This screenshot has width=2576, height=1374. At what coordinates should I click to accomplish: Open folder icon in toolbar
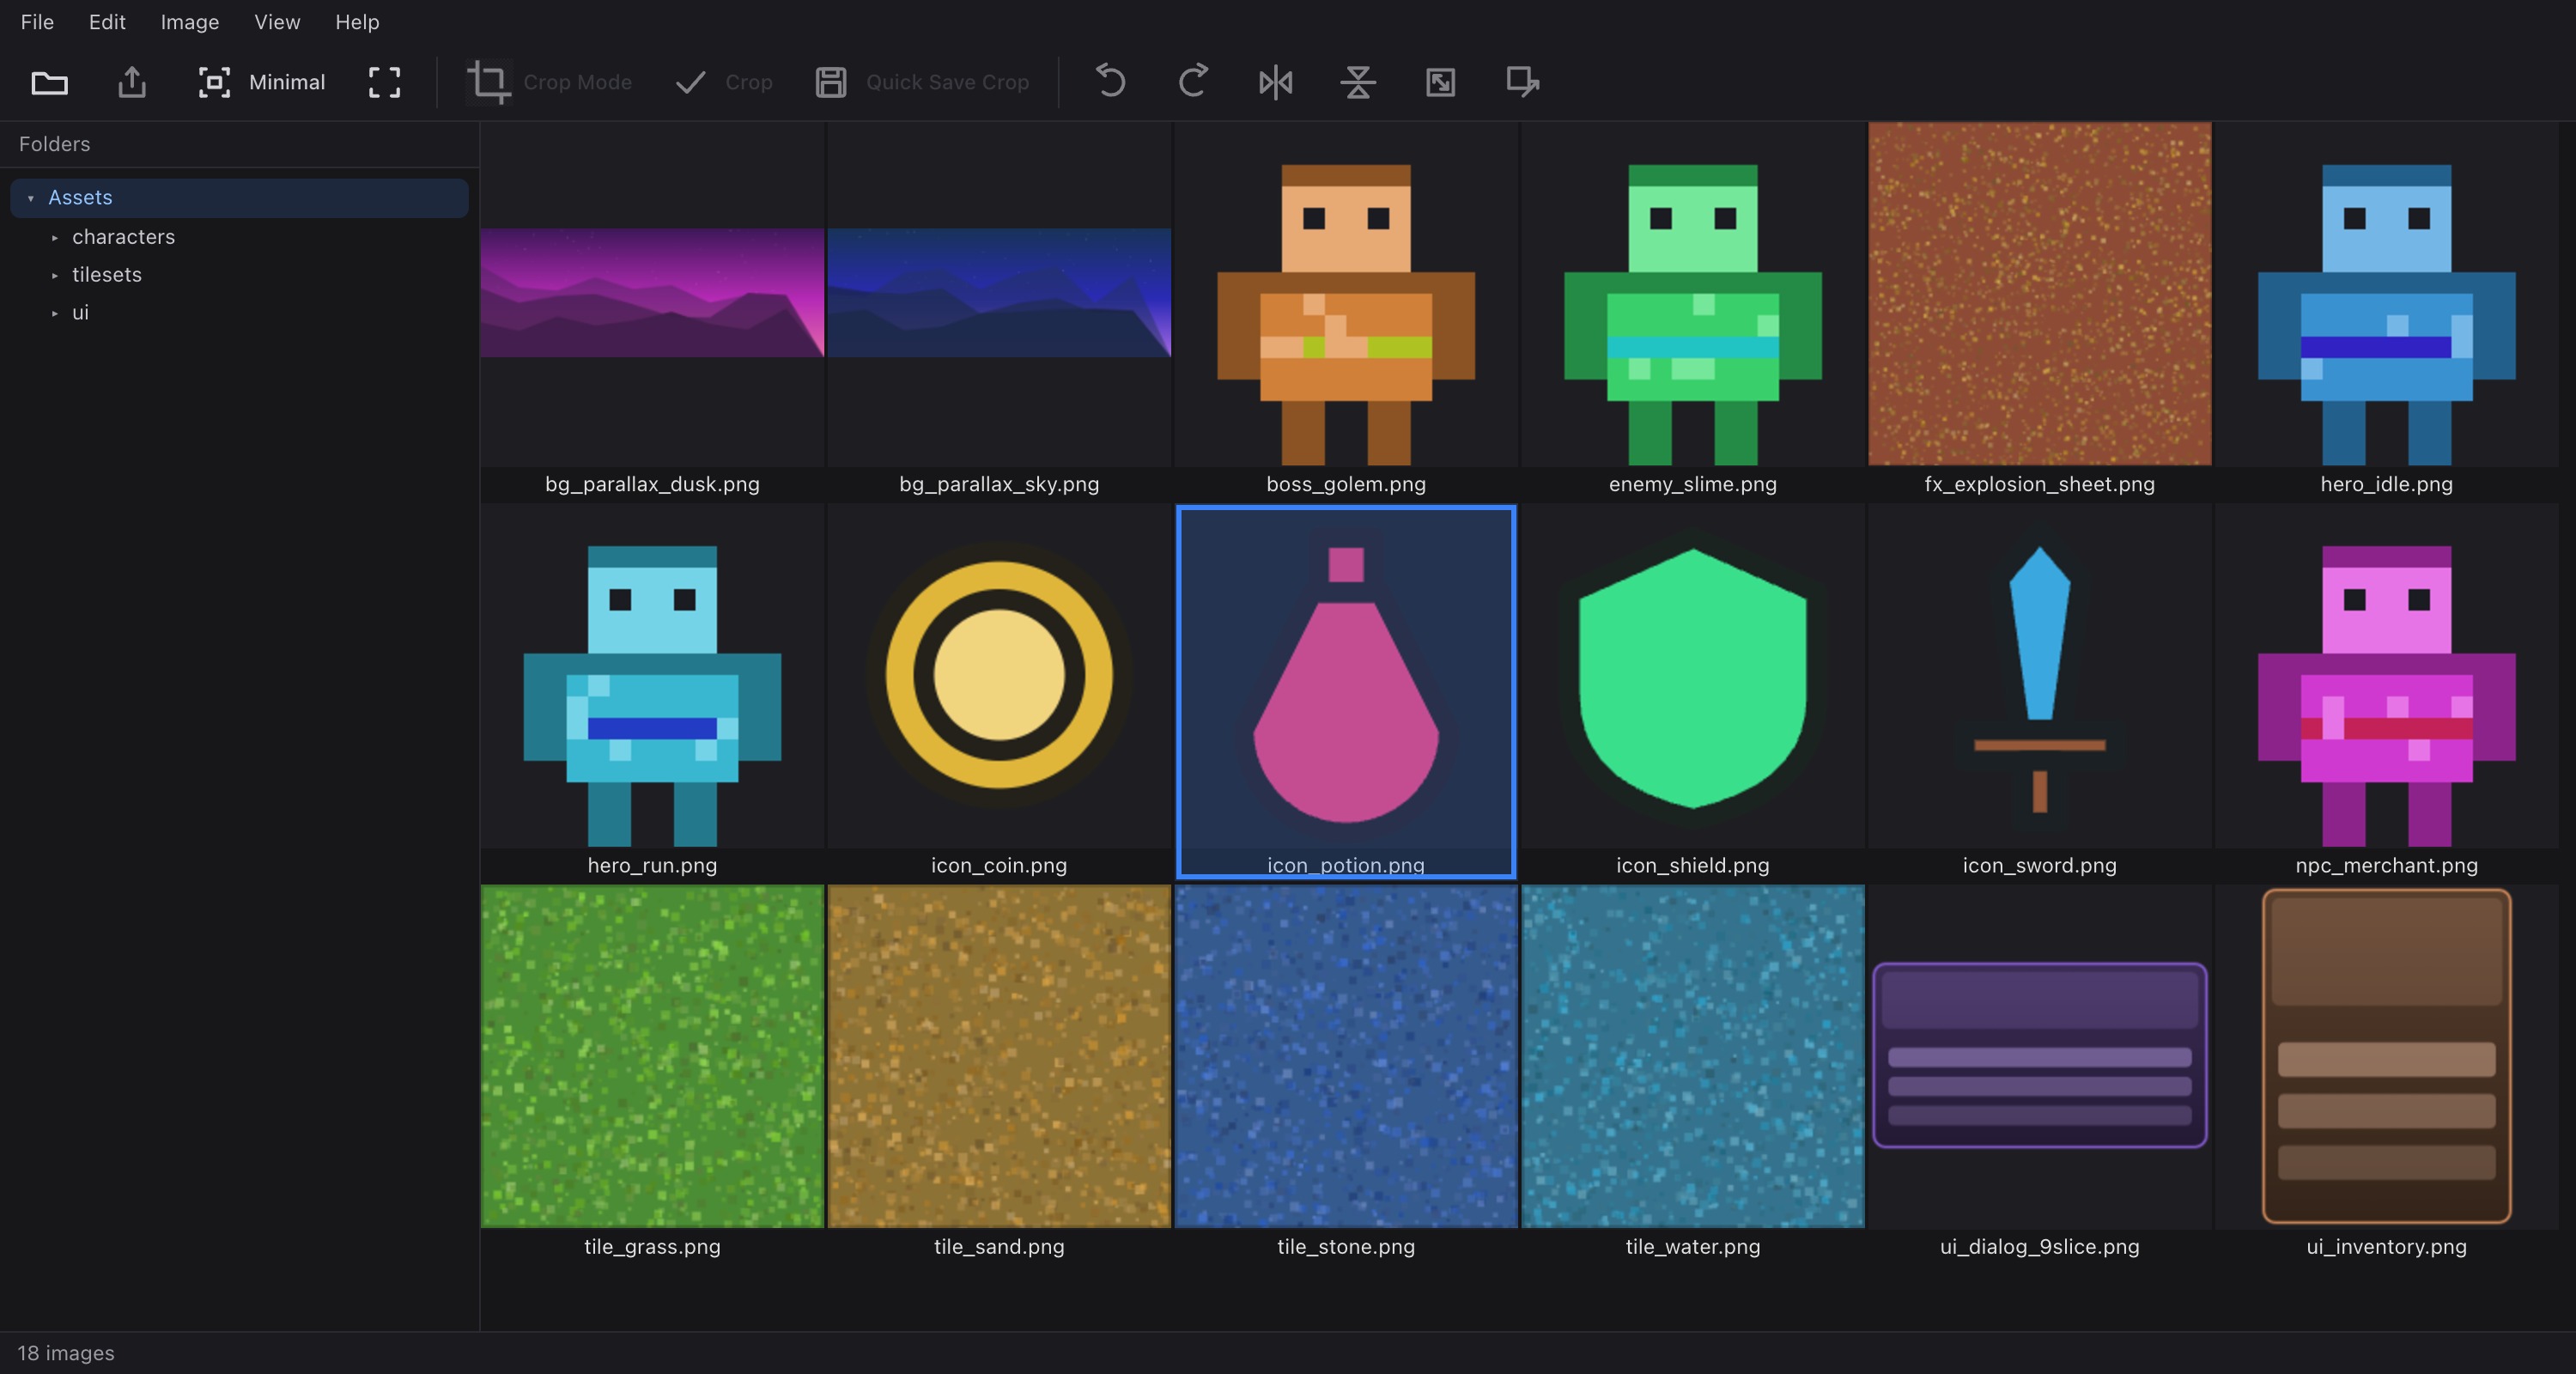click(x=49, y=82)
